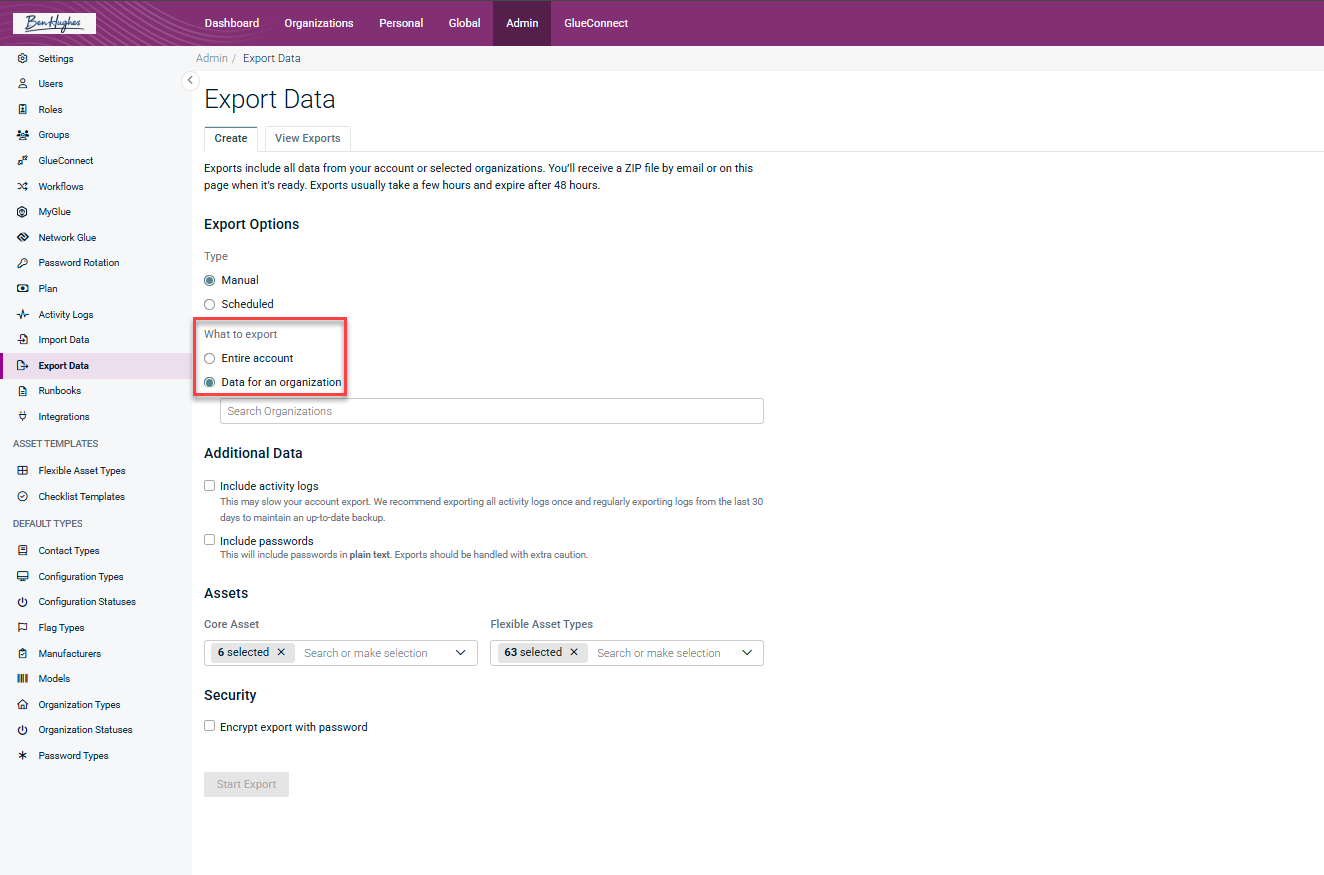Click the Runbooks icon in sidebar

[x=23, y=391]
